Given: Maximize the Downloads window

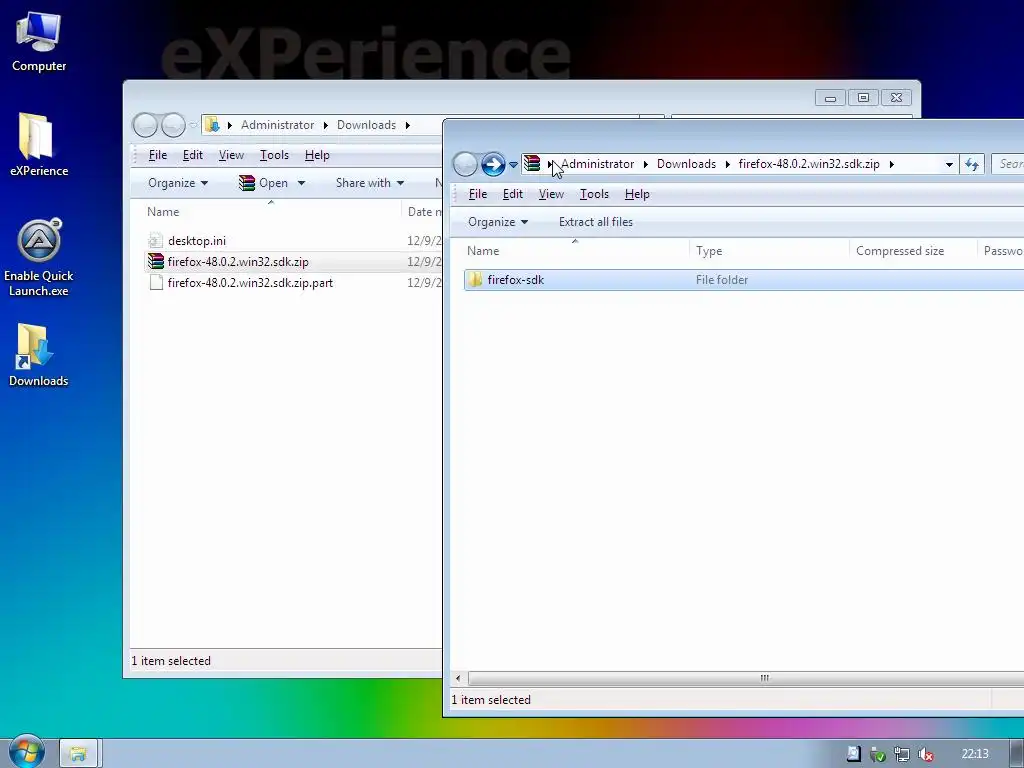Looking at the screenshot, I should tap(863, 98).
